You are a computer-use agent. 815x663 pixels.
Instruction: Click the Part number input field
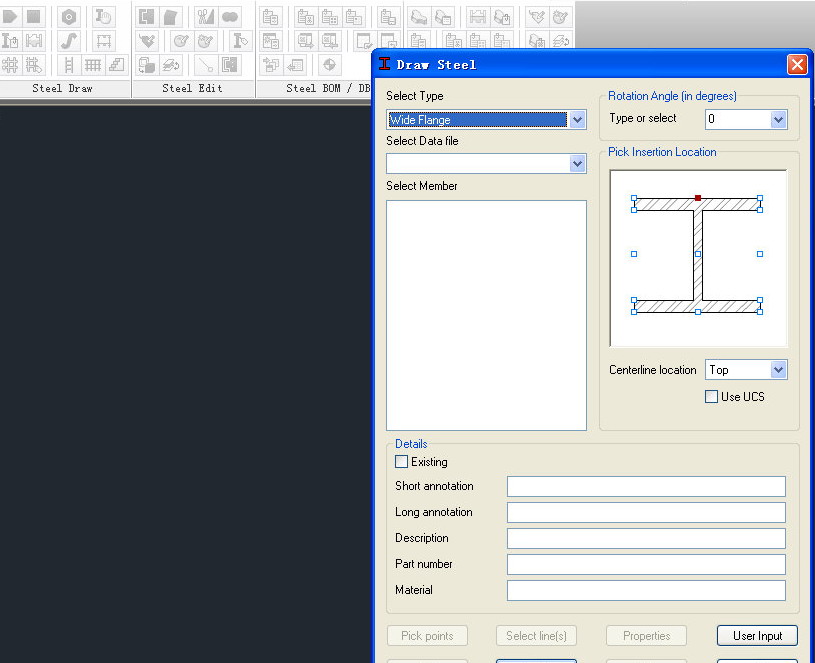646,564
